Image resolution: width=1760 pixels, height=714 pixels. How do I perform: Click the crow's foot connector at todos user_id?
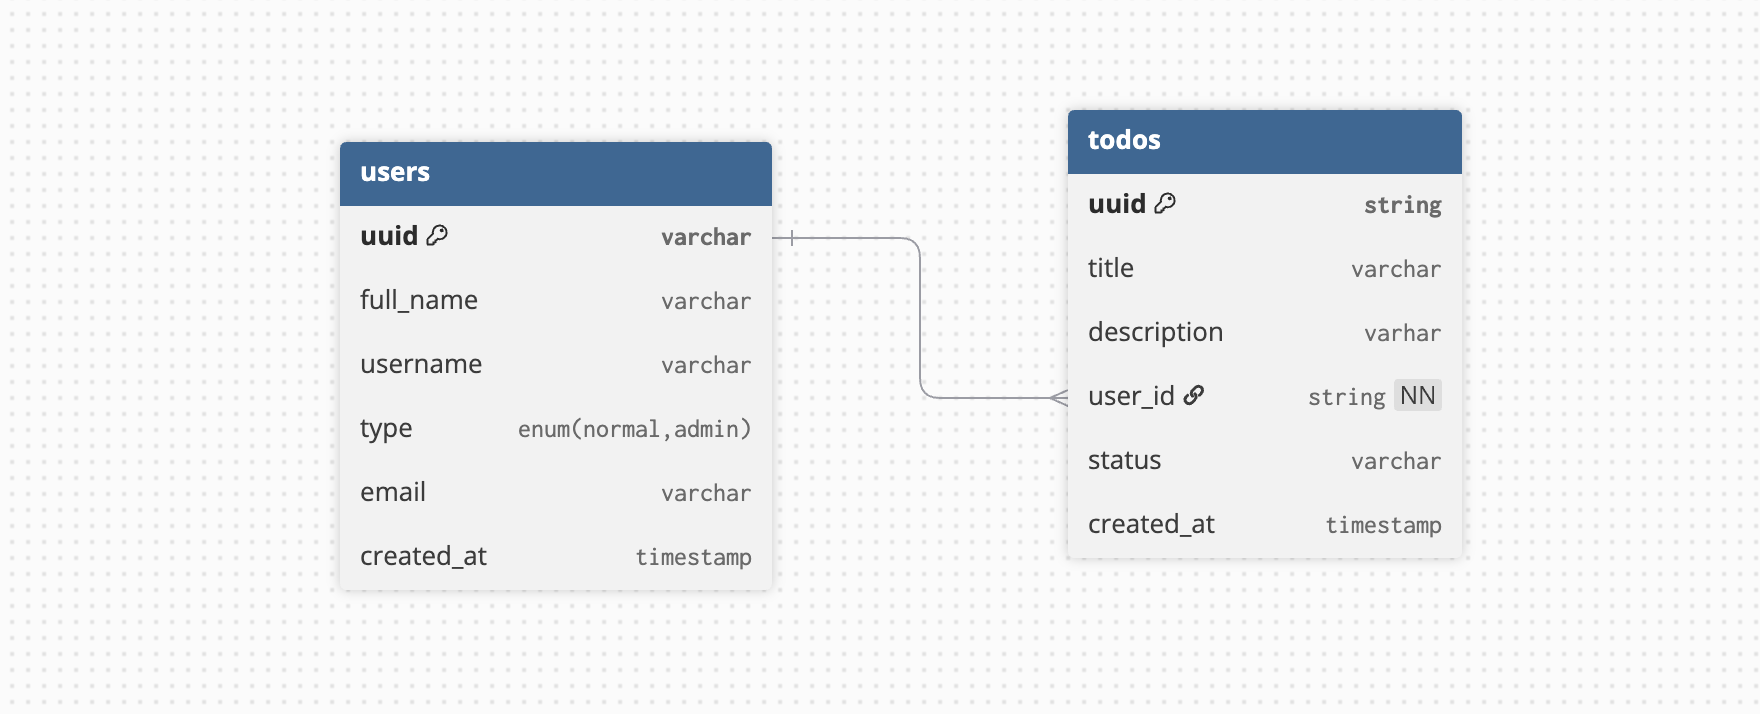[x=1059, y=398]
